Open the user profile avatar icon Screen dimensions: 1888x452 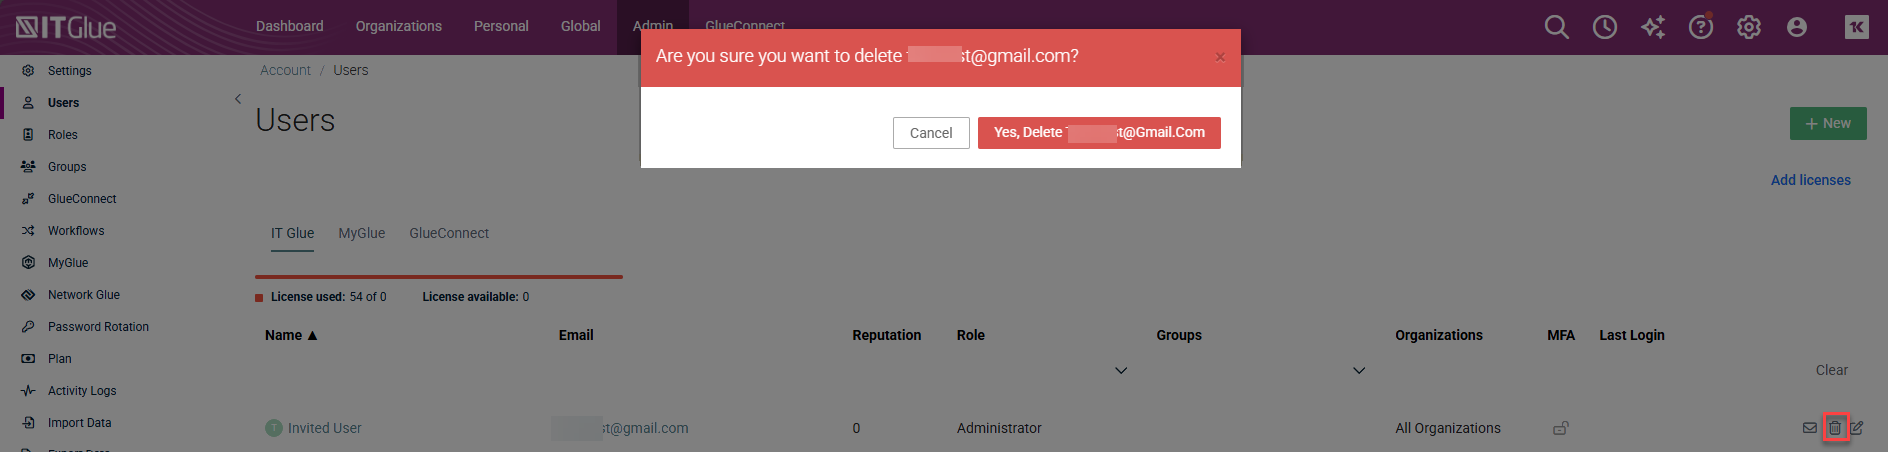point(1796,27)
